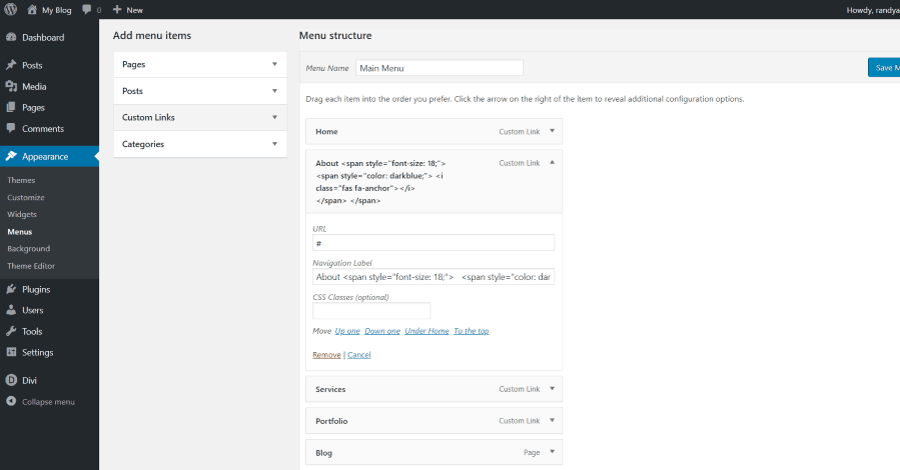Expand the Categories accordion section
Viewport: 900px width, 470px height.
(x=274, y=144)
